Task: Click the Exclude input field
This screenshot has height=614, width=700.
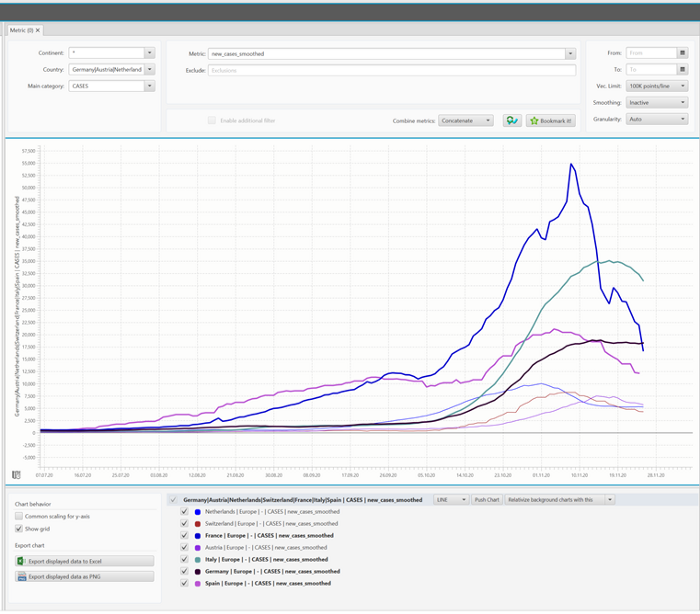Action: [391, 70]
